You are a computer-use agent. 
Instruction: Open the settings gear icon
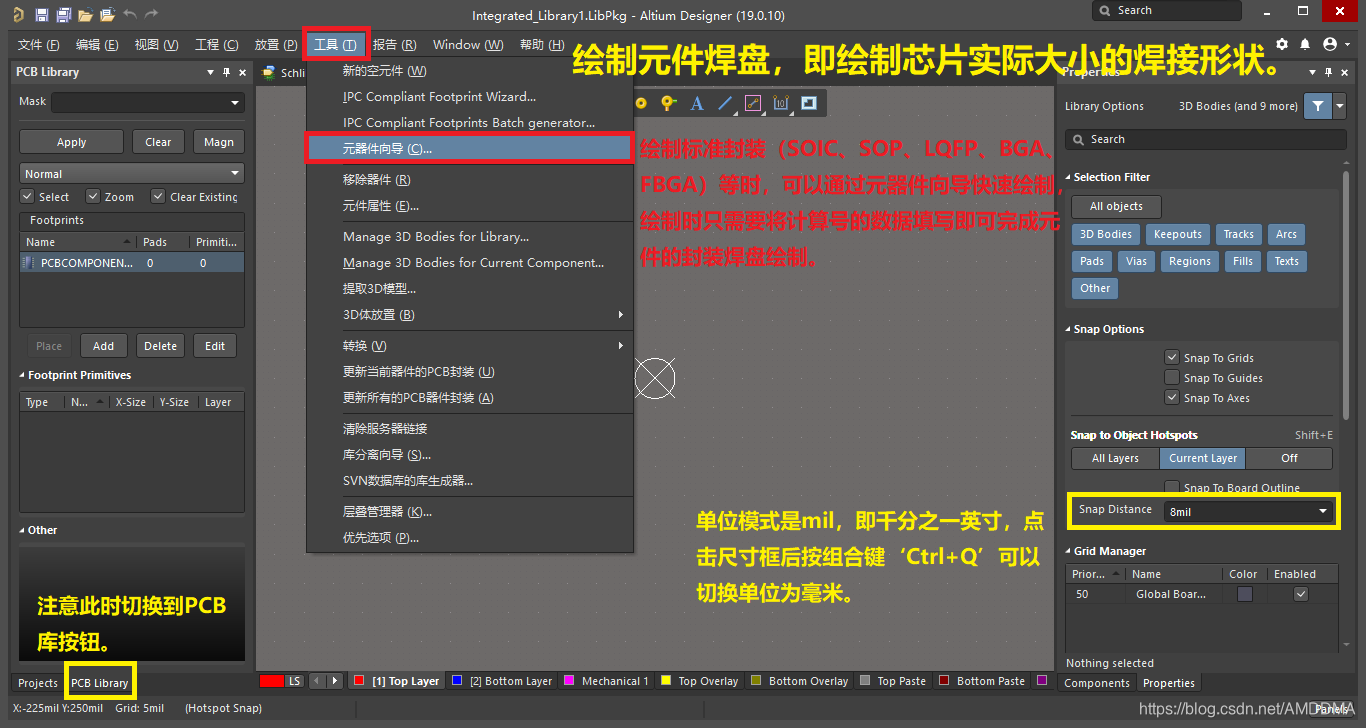pyautogui.click(x=1283, y=45)
